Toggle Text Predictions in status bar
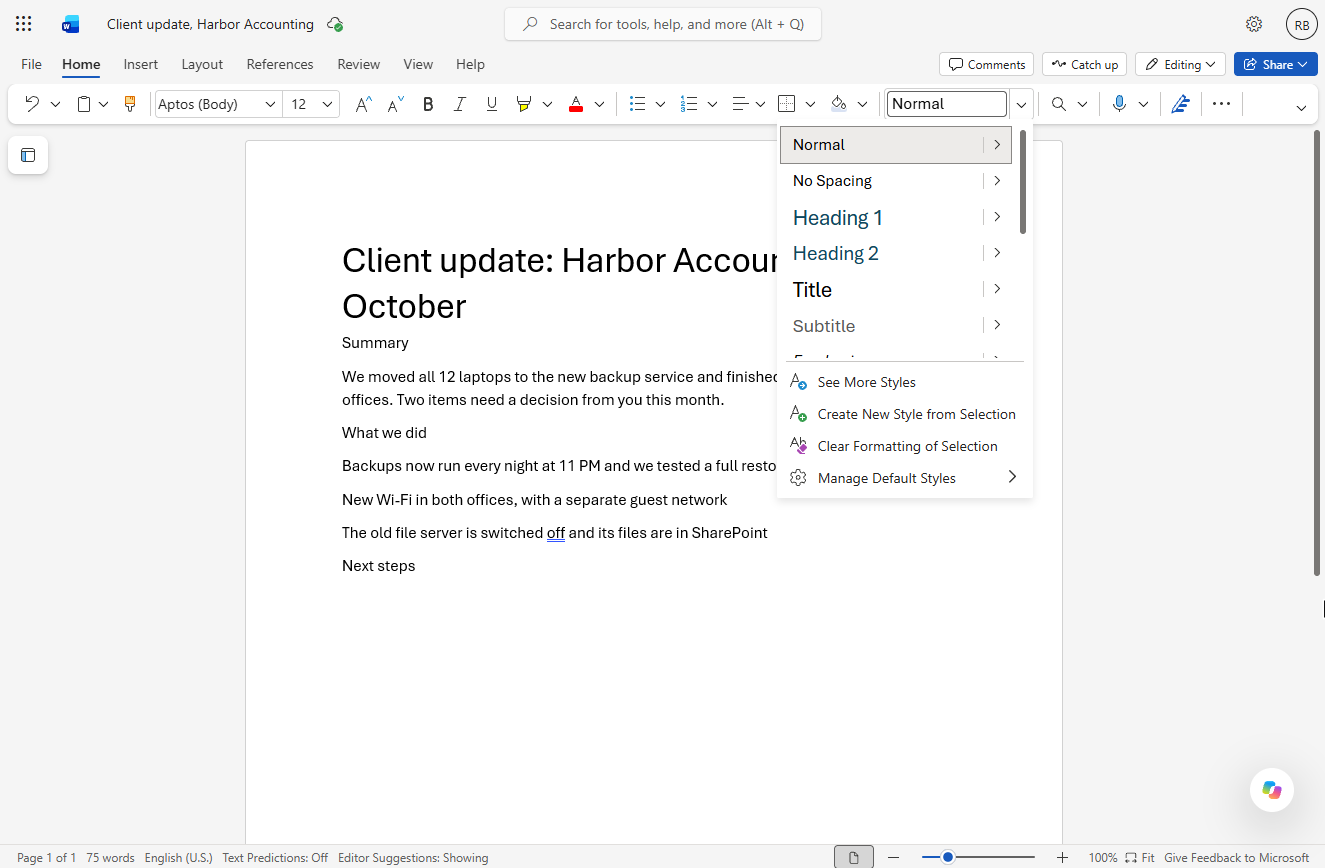This screenshot has height=868, width=1325. 275,858
